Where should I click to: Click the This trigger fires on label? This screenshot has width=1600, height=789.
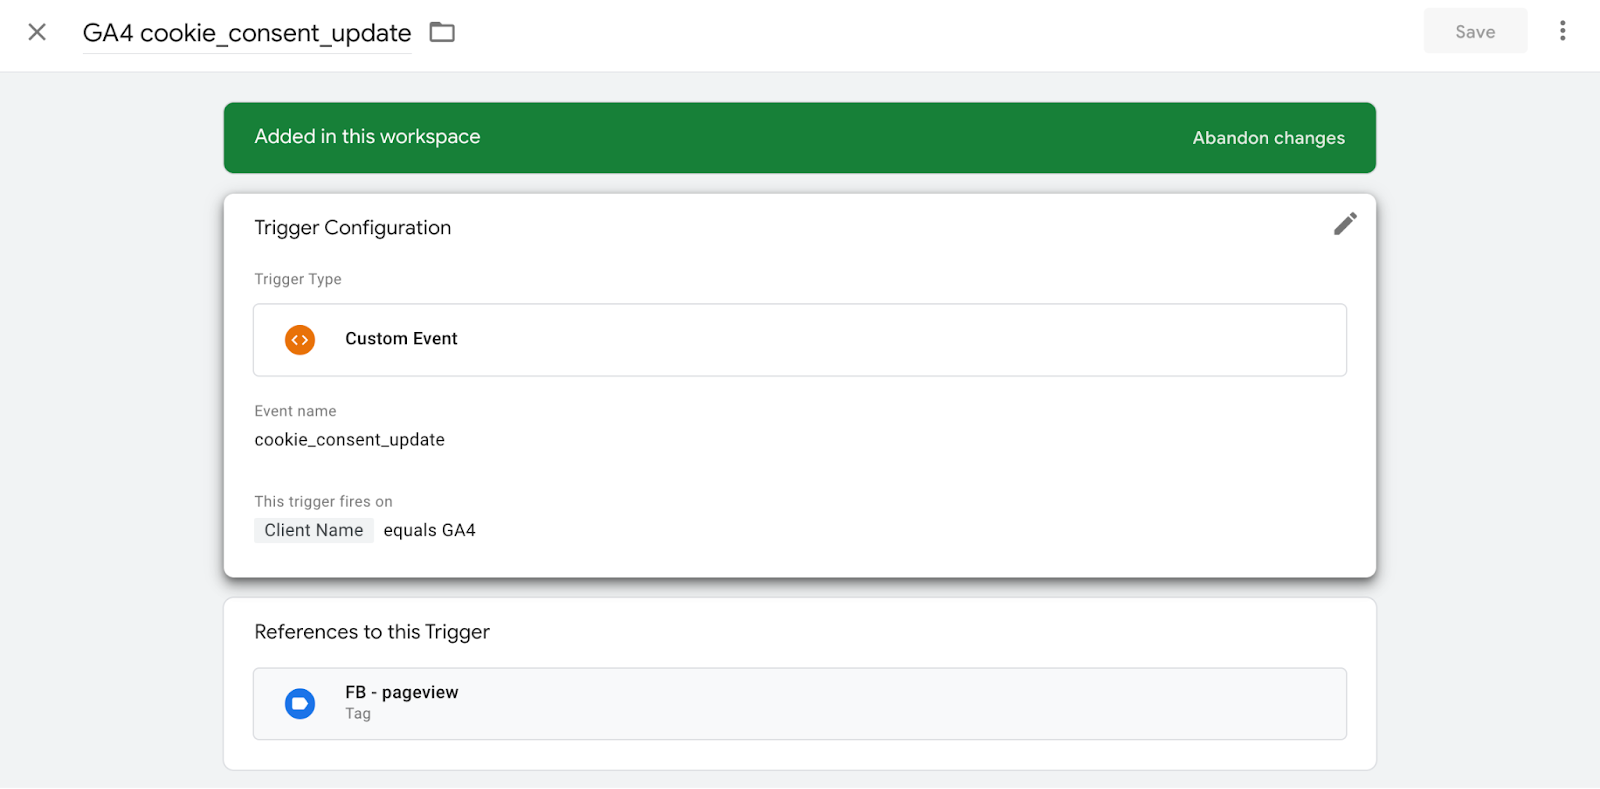tap(323, 502)
